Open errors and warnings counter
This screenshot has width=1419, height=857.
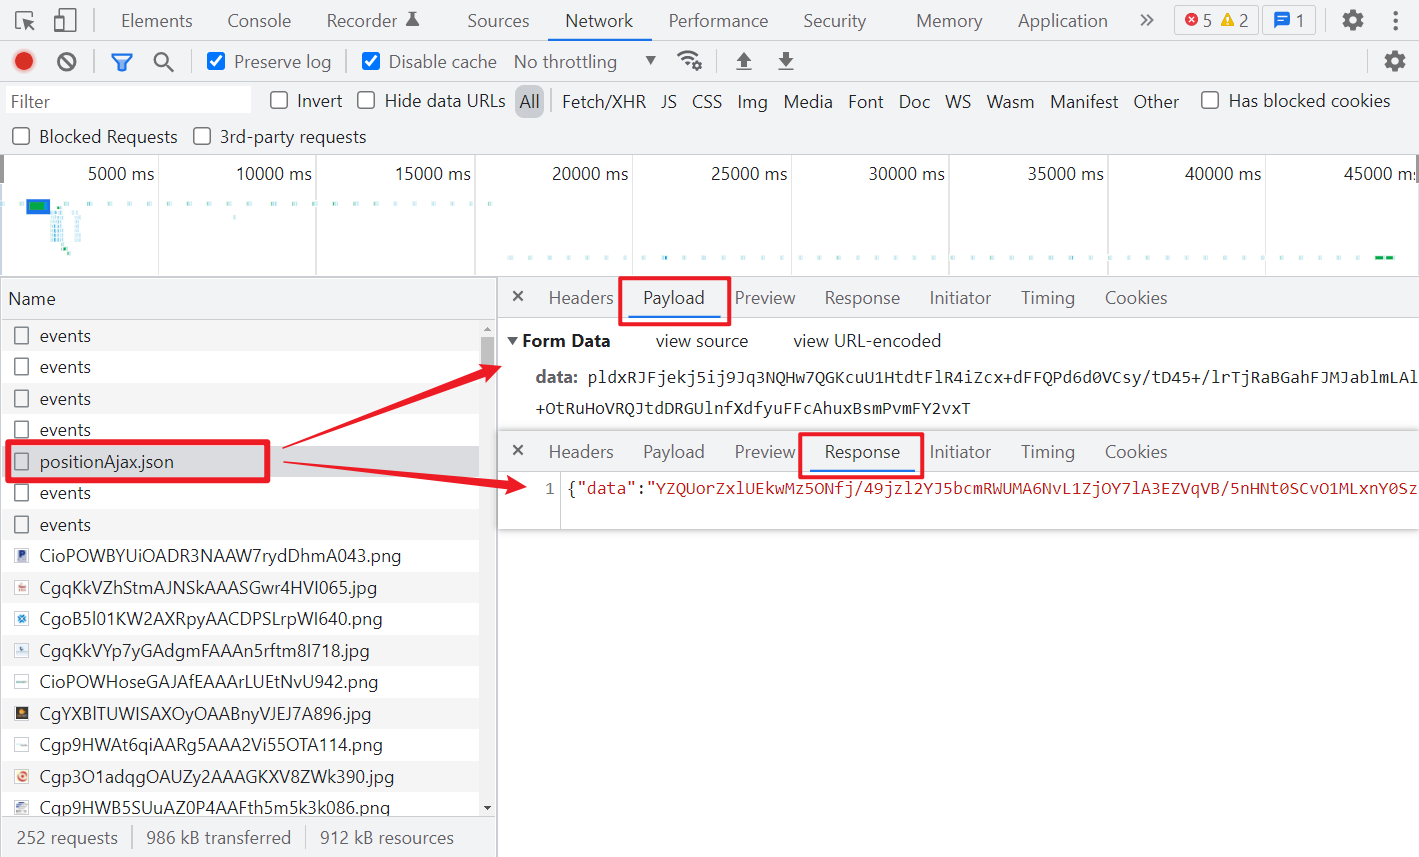pos(1216,20)
